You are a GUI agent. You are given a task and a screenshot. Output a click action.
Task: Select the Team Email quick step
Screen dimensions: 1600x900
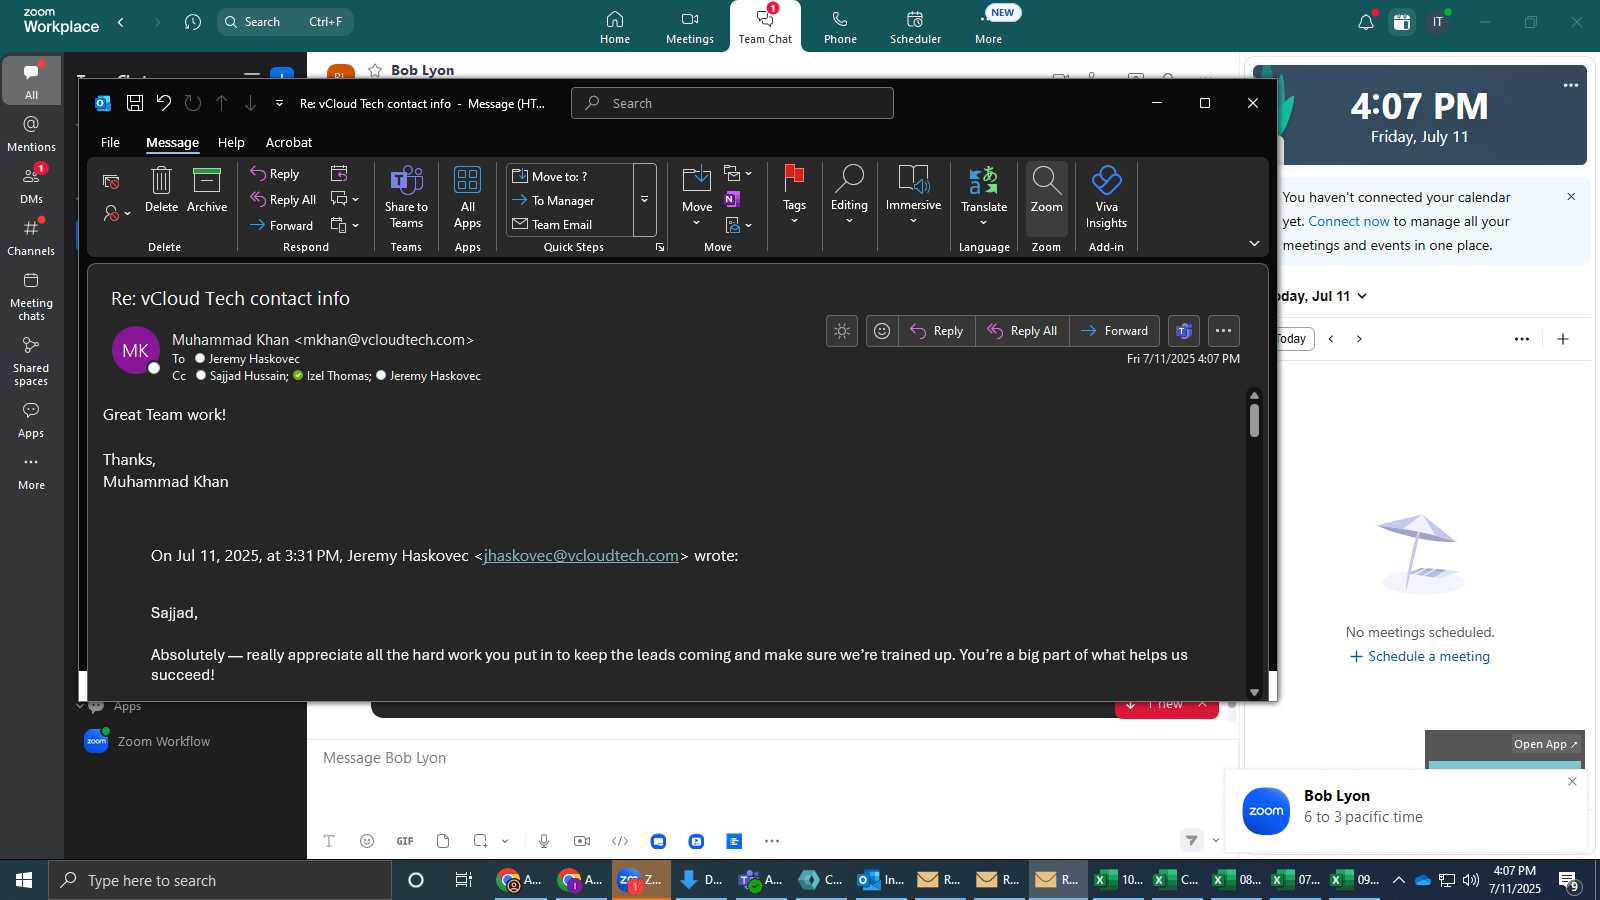[x=570, y=224]
